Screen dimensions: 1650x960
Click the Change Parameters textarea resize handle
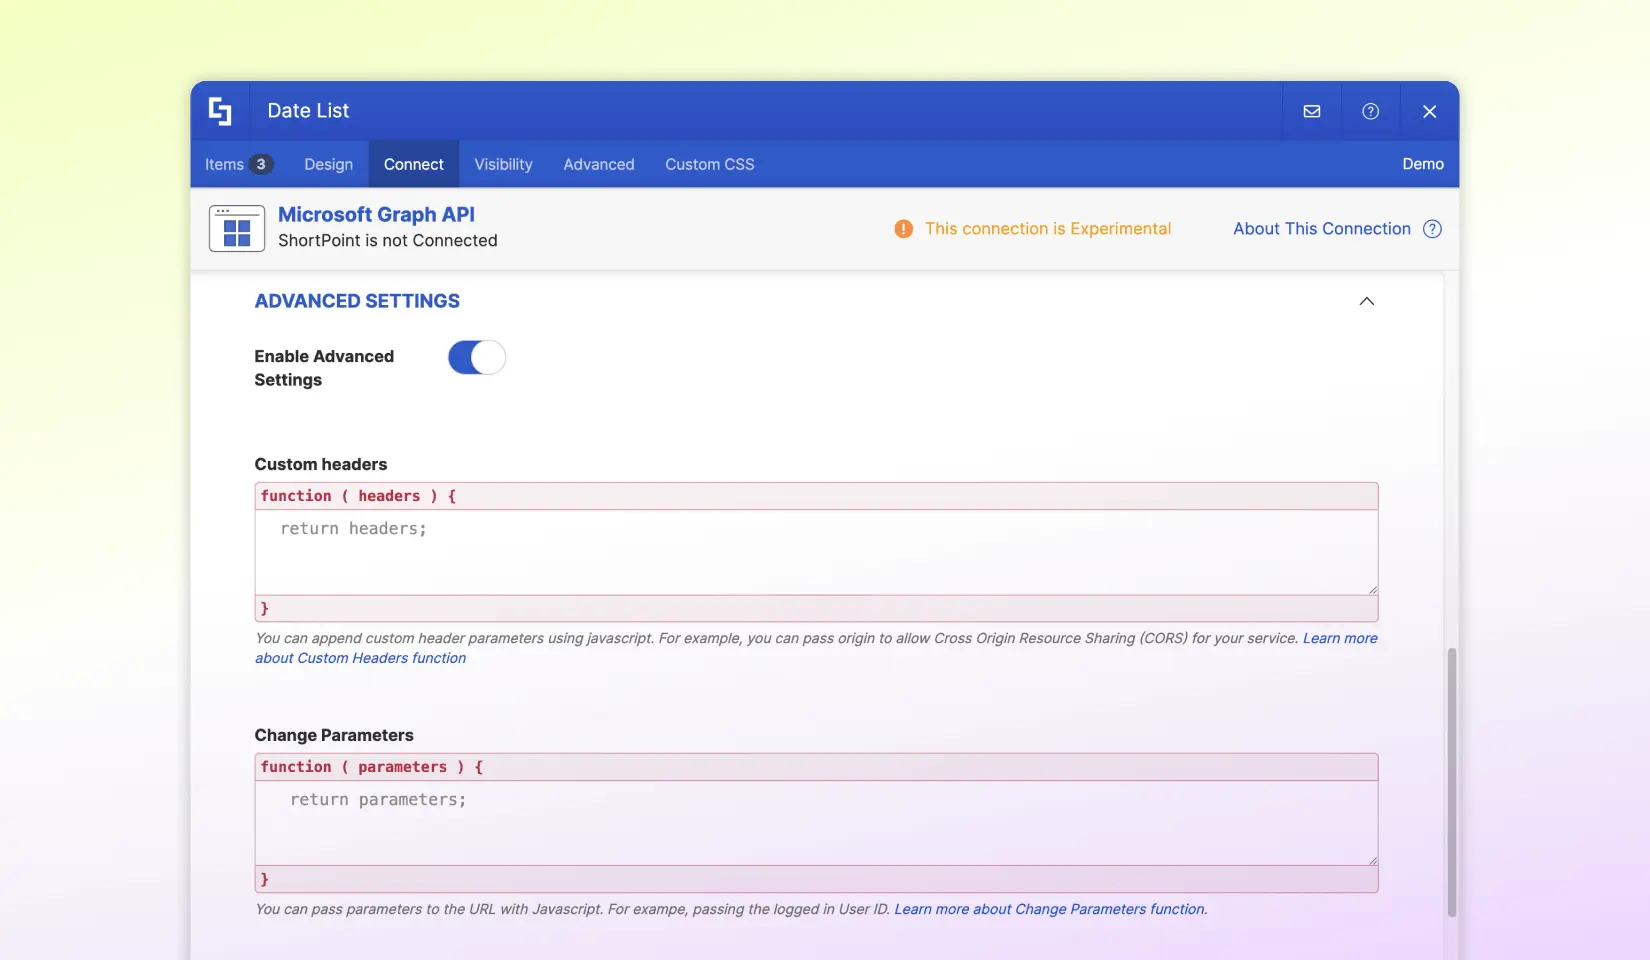[1372, 860]
